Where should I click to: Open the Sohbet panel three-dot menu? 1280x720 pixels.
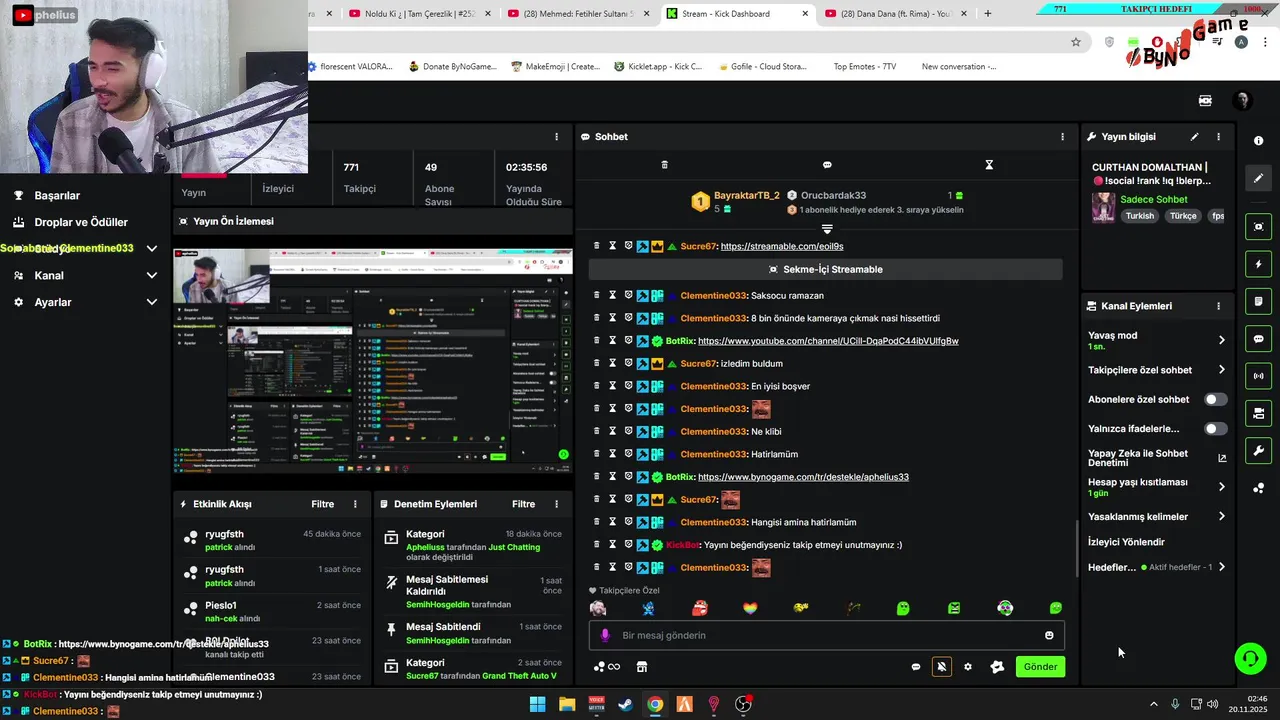pyautogui.click(x=1062, y=137)
